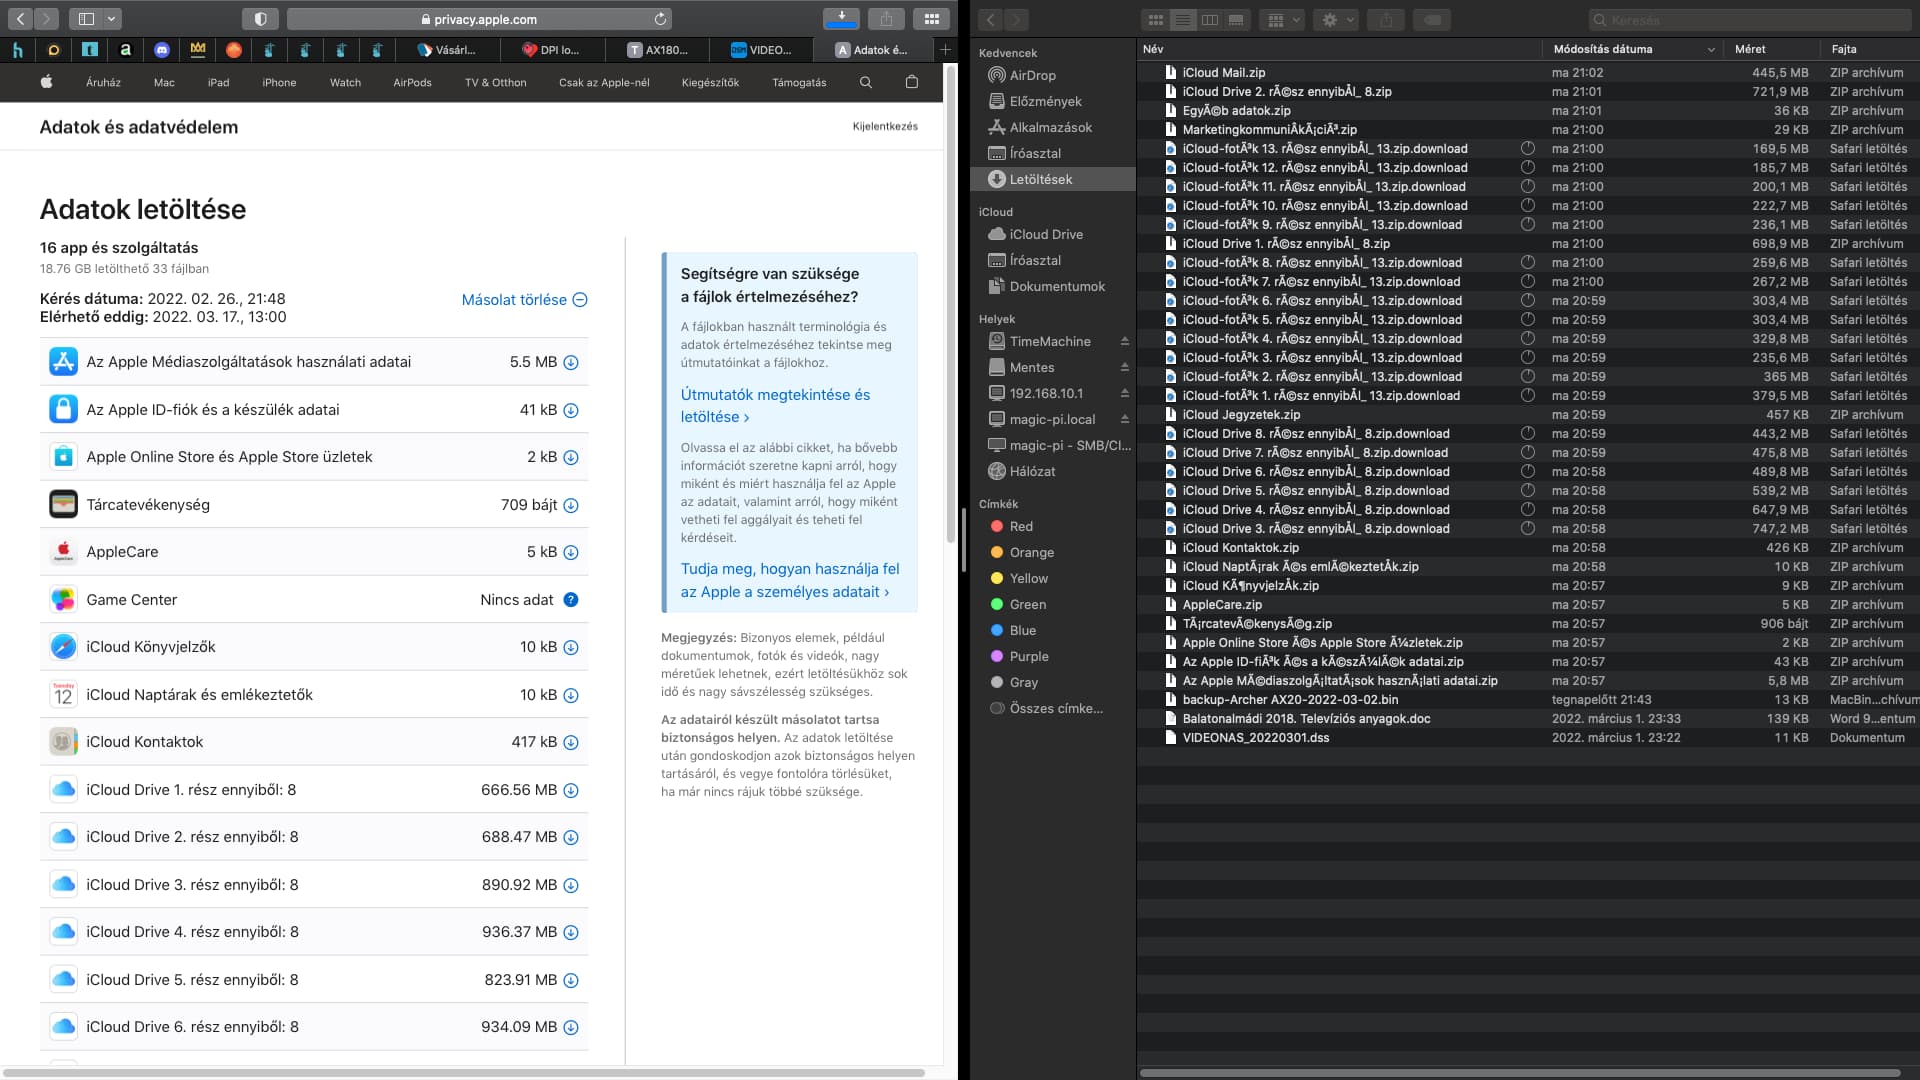Screen dimensions: 1920x1080
Task: Click the Safari privacy report shield icon
Action: 260,19
